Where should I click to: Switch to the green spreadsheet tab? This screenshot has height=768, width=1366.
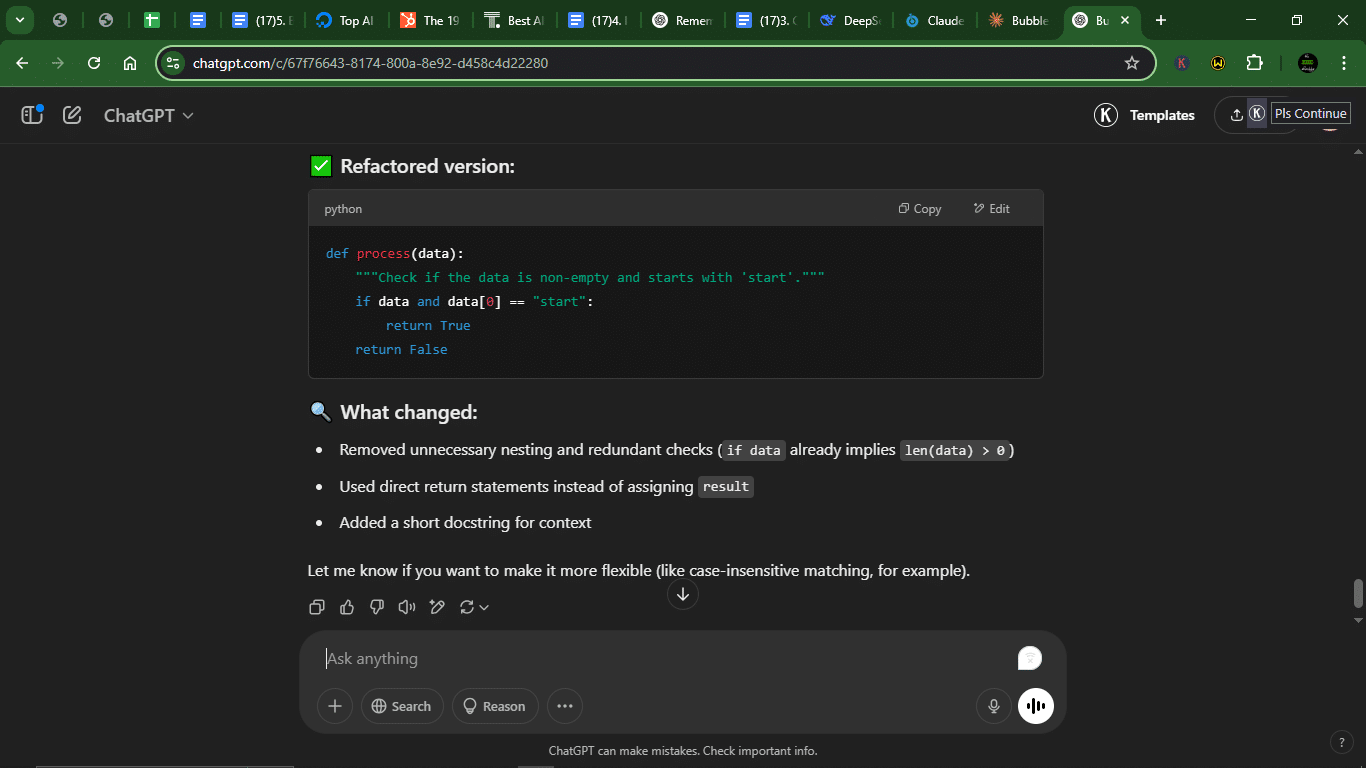[x=152, y=20]
